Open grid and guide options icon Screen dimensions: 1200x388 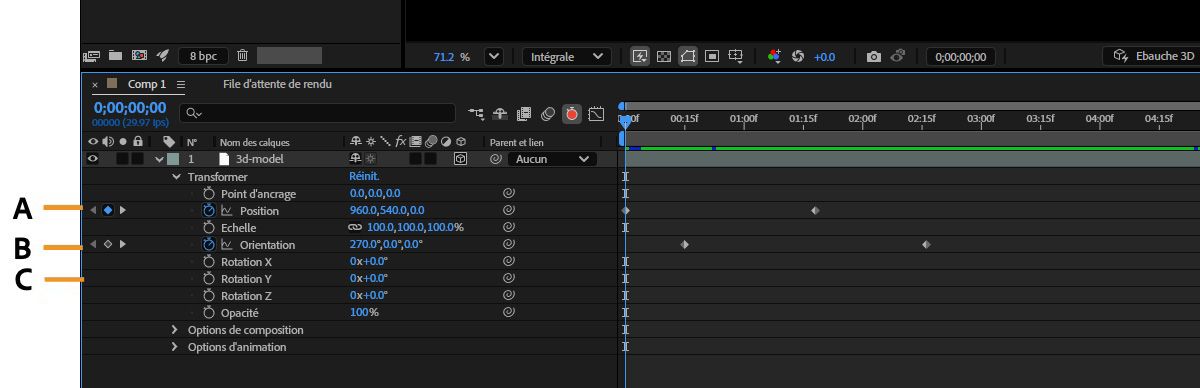736,57
